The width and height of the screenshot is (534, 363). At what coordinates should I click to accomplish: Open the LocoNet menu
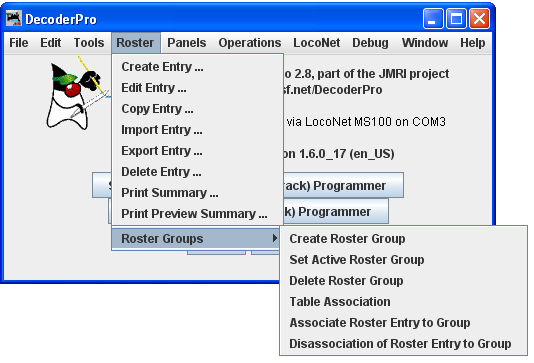[317, 43]
